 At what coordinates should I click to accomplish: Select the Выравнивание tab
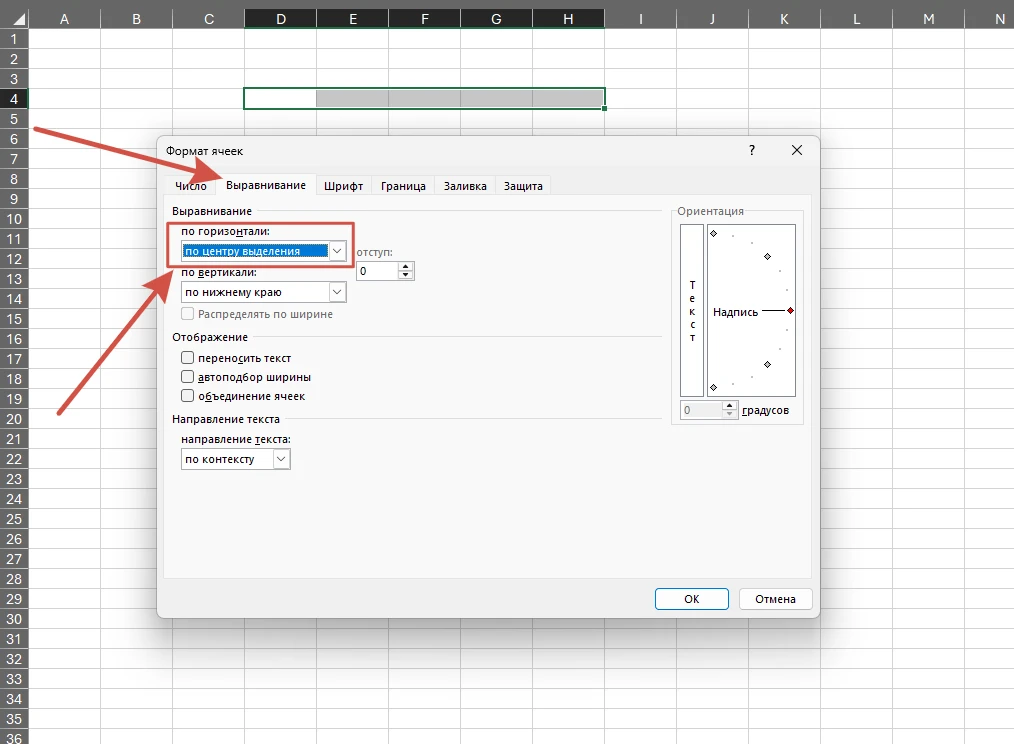[x=266, y=185]
